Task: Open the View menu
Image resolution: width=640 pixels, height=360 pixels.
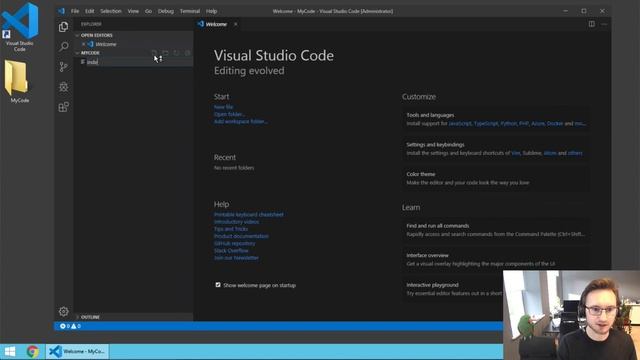Action: [x=133, y=11]
